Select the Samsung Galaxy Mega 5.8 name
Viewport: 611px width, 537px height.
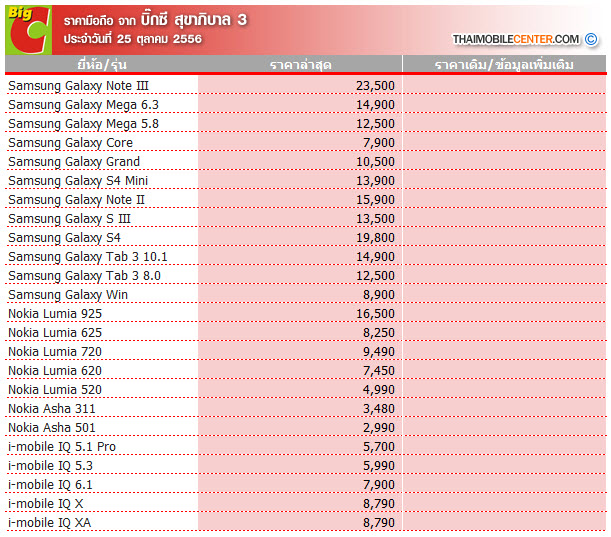83,124
